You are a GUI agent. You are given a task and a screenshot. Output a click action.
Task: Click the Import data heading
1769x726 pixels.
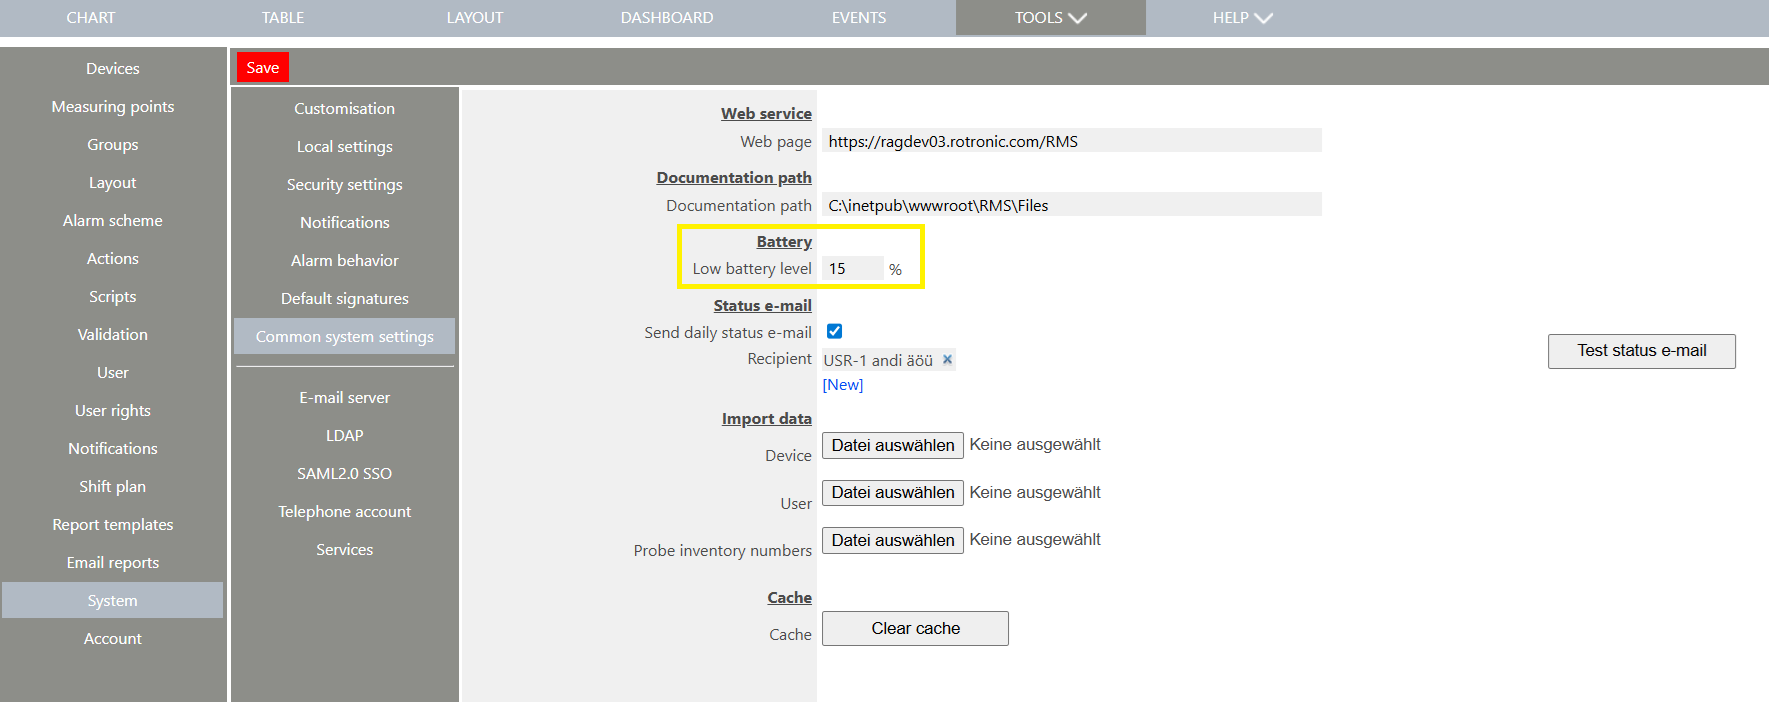point(766,418)
